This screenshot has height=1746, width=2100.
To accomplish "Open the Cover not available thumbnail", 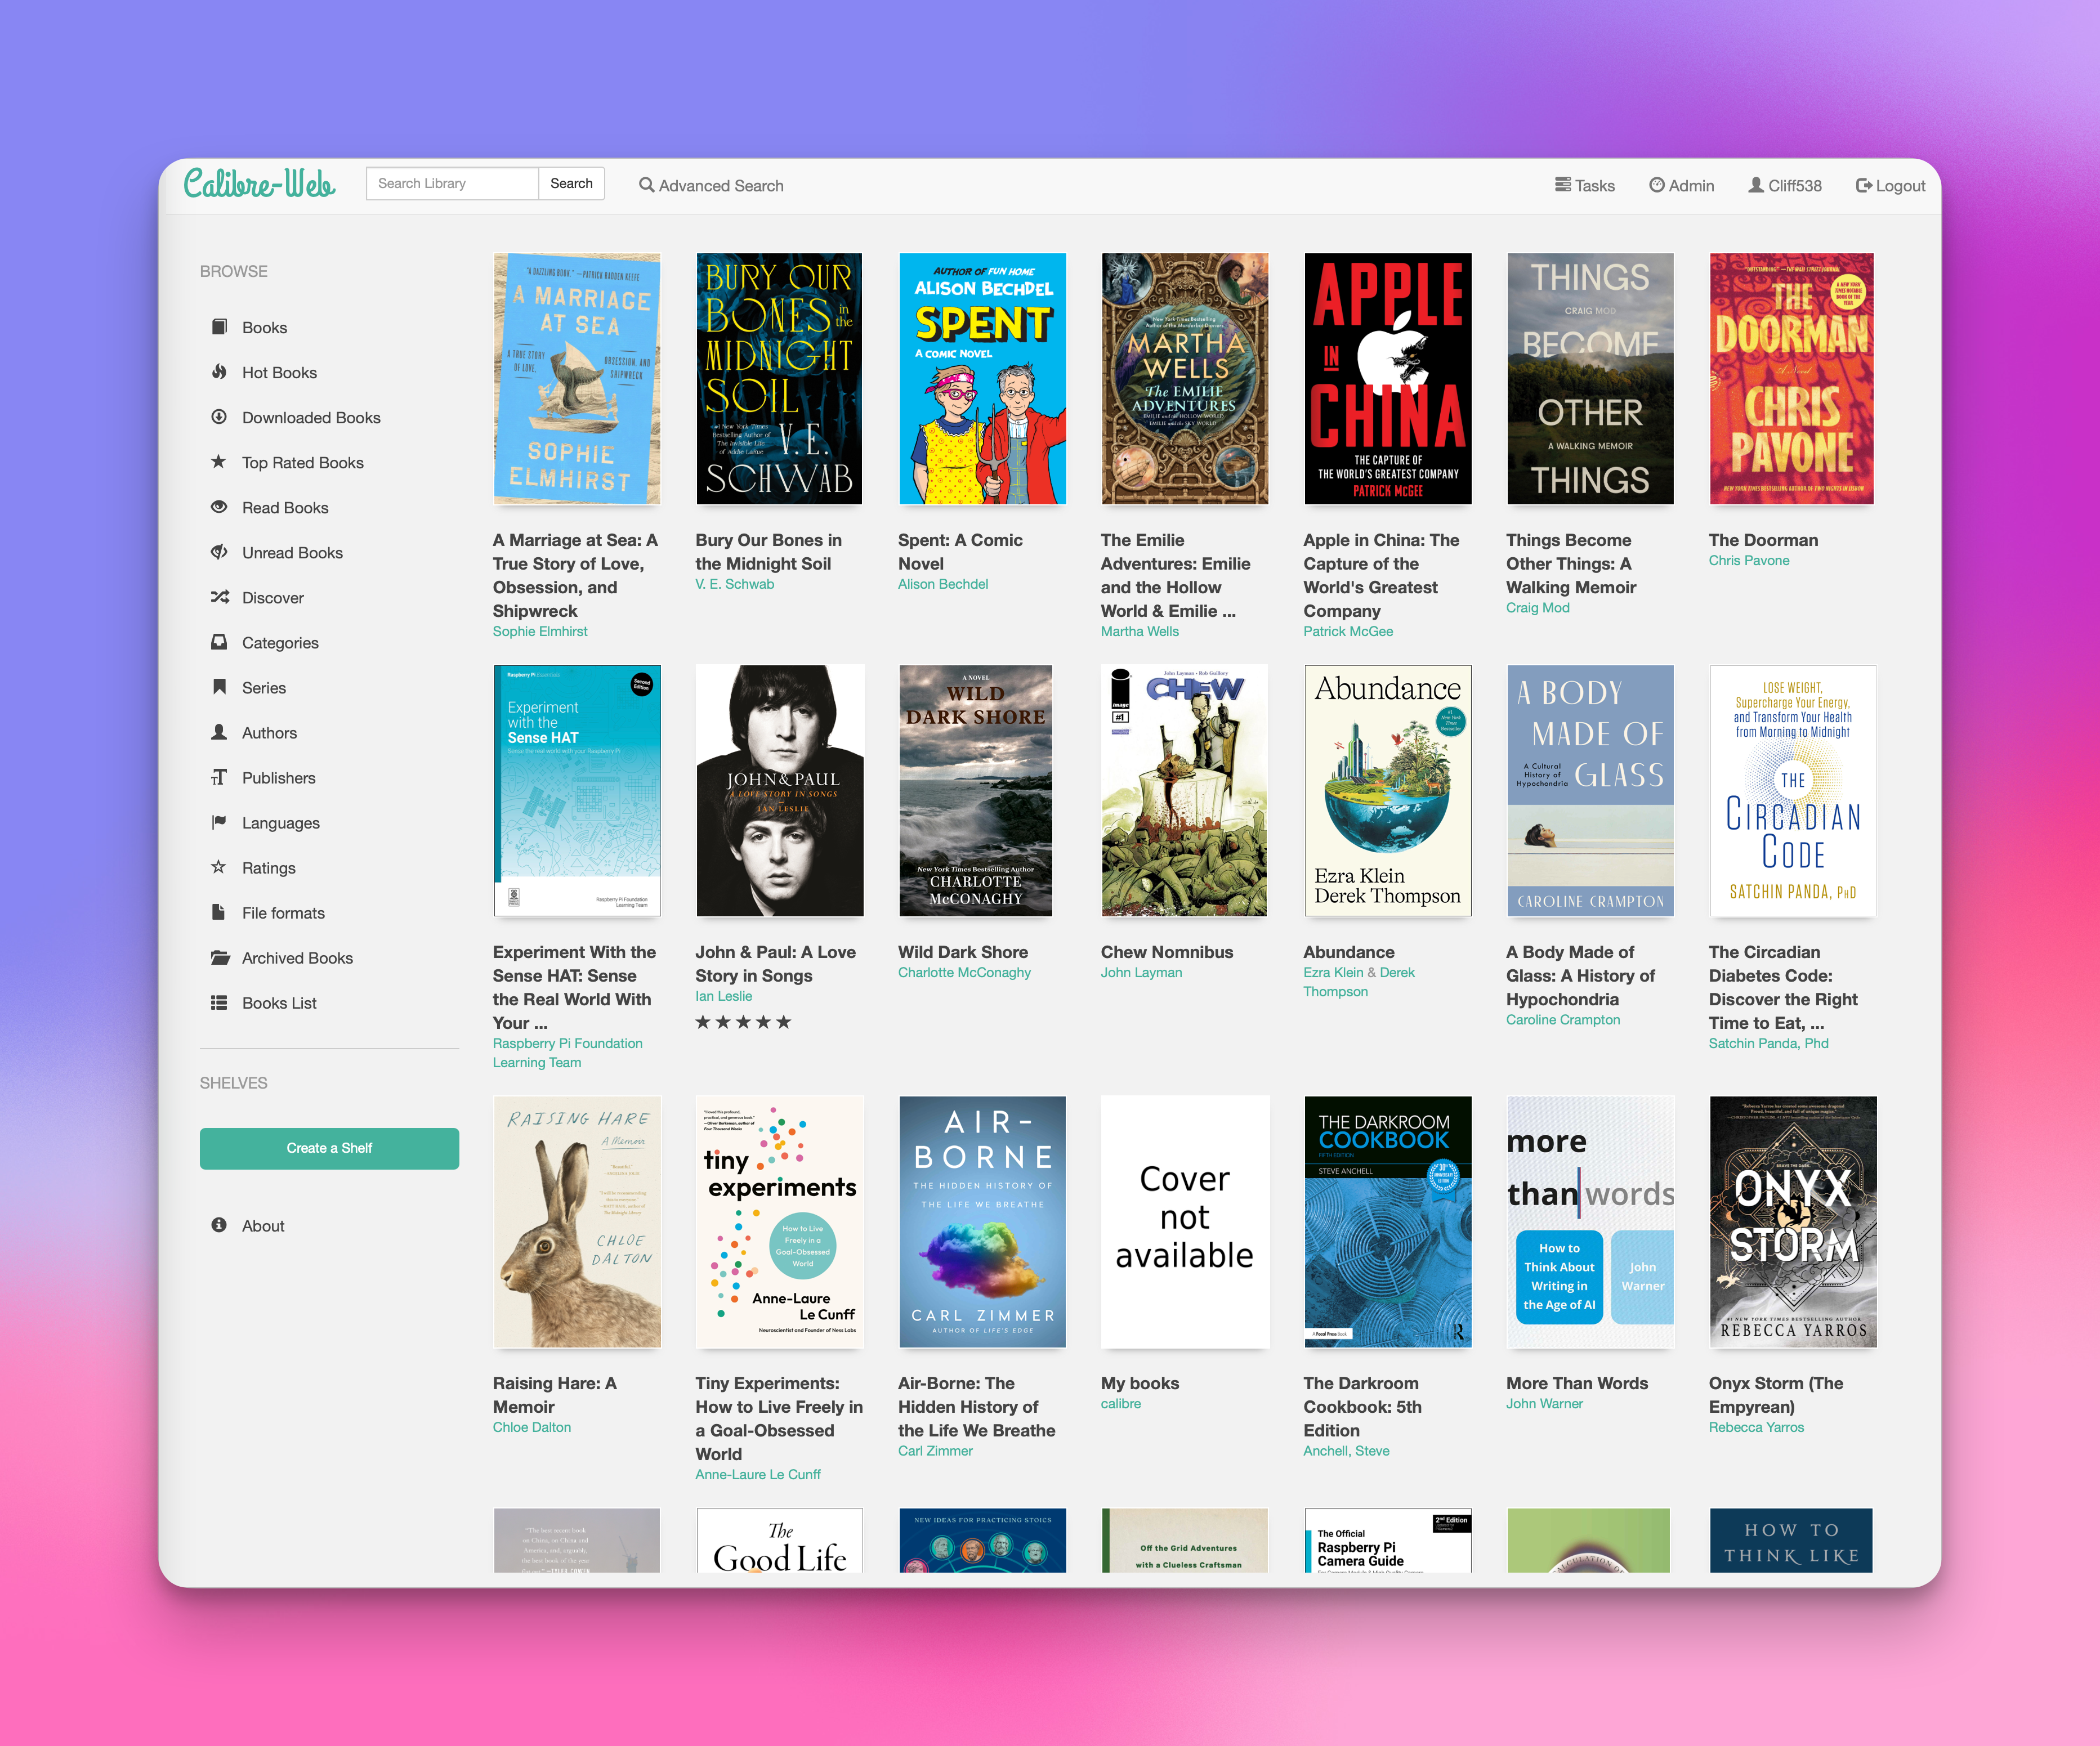I will tap(1185, 1222).
